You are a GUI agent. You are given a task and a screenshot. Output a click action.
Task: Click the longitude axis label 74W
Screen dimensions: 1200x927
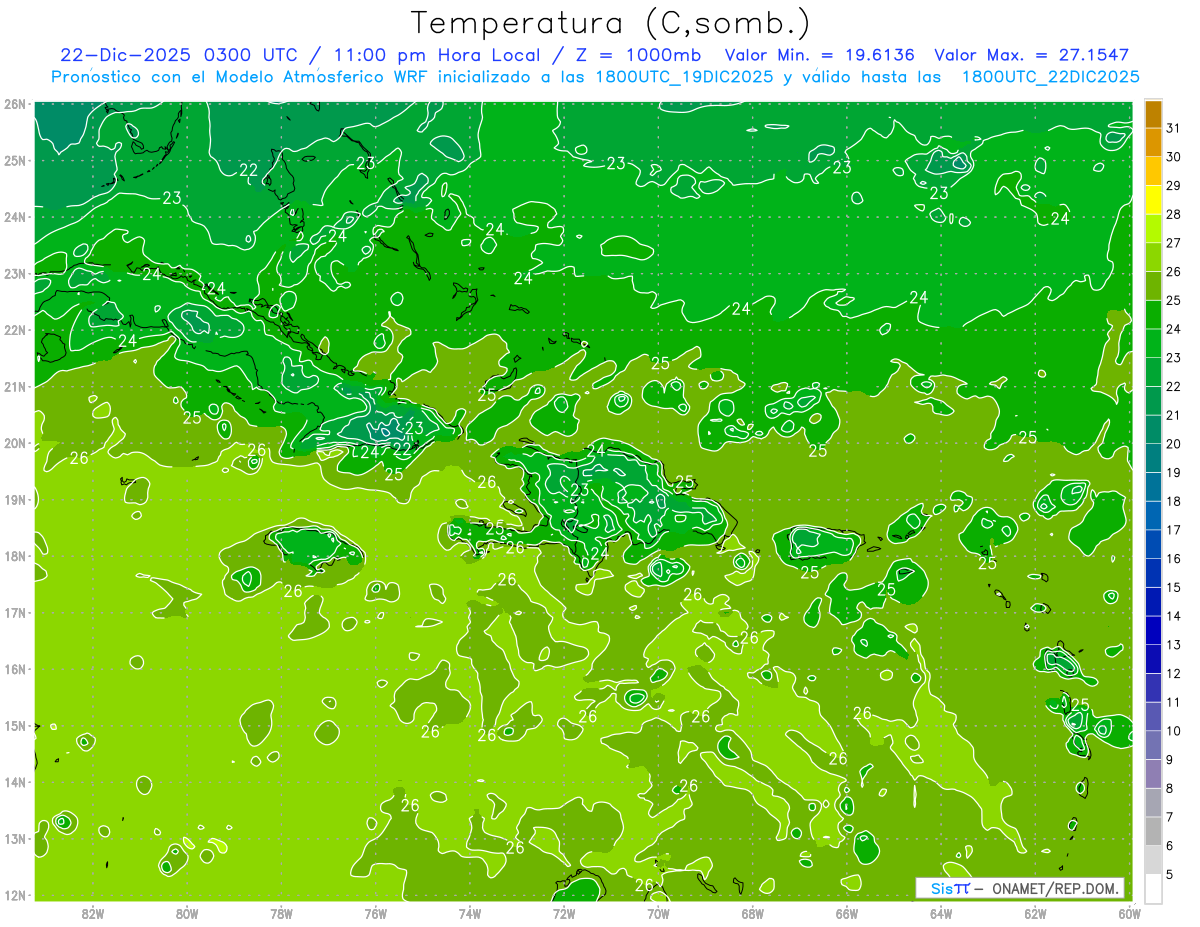point(470,912)
